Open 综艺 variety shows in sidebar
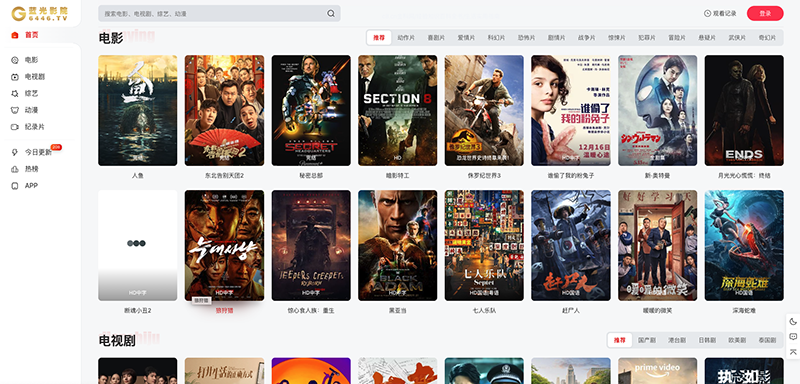 (x=25, y=93)
